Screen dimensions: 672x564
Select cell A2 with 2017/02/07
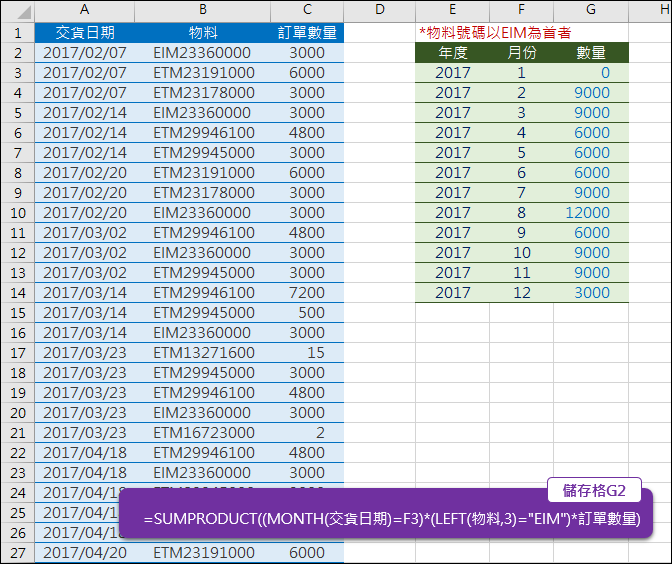[84, 53]
